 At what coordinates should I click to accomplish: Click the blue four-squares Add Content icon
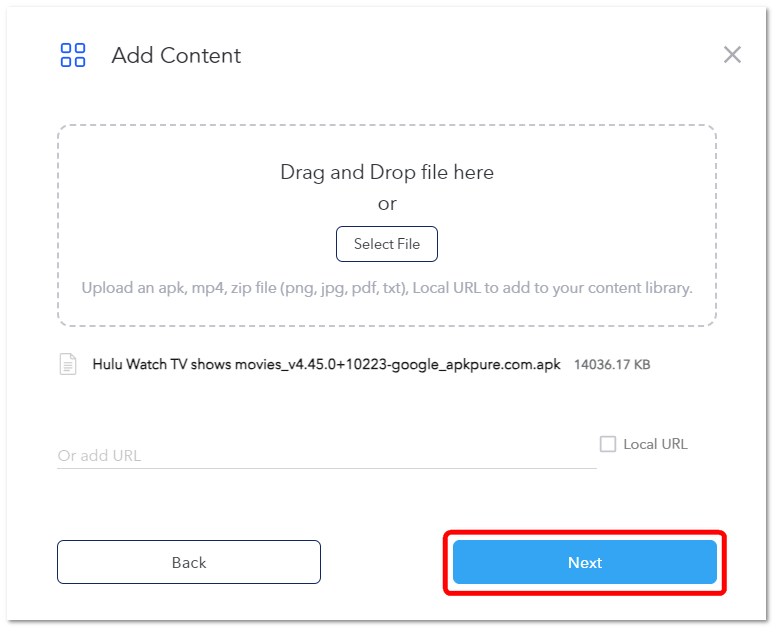(x=72, y=55)
